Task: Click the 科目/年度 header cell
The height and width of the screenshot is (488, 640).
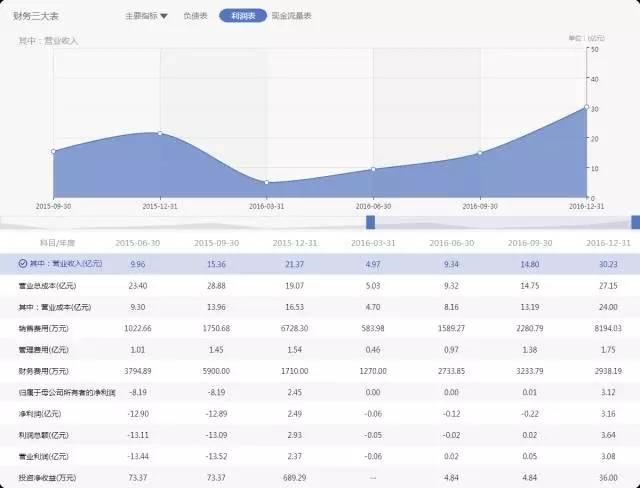Action: click(57, 243)
